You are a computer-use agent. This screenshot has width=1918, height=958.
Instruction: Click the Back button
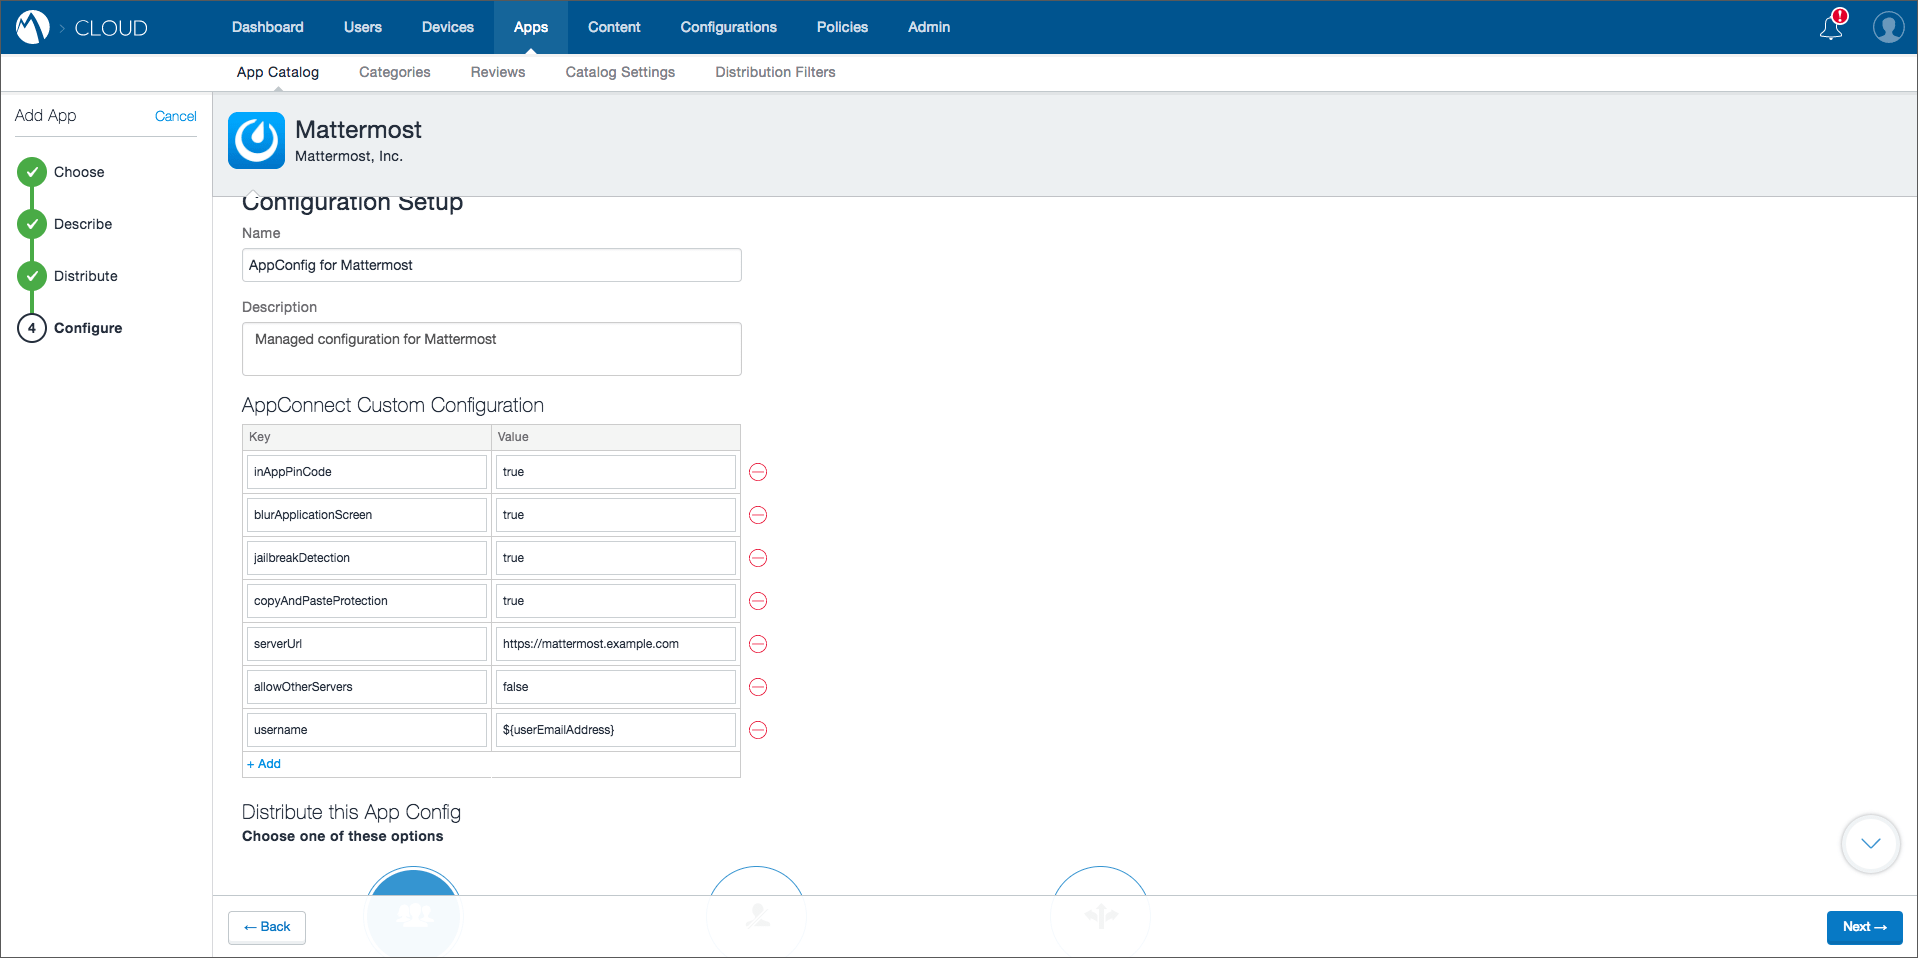pos(267,927)
